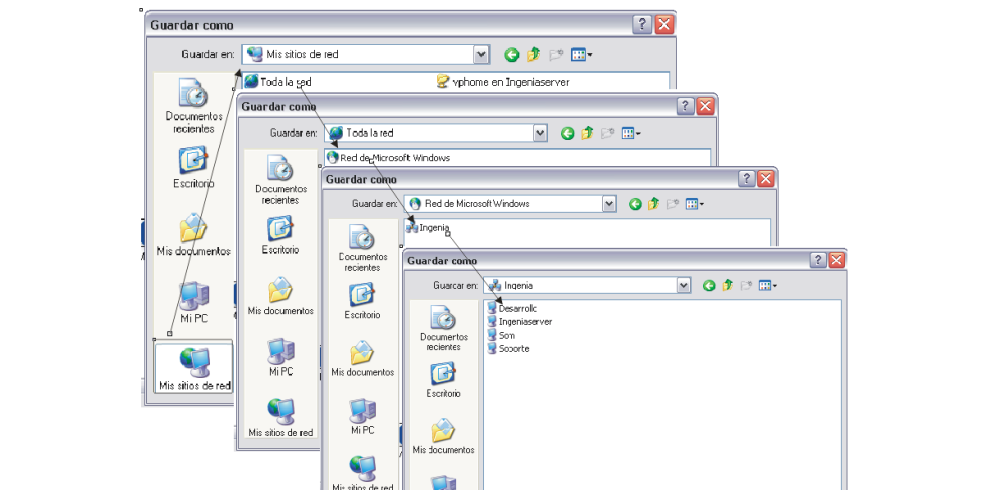Select Escritorio in Red de Microsoft Windows window
The width and height of the screenshot is (991, 490).
(362, 300)
